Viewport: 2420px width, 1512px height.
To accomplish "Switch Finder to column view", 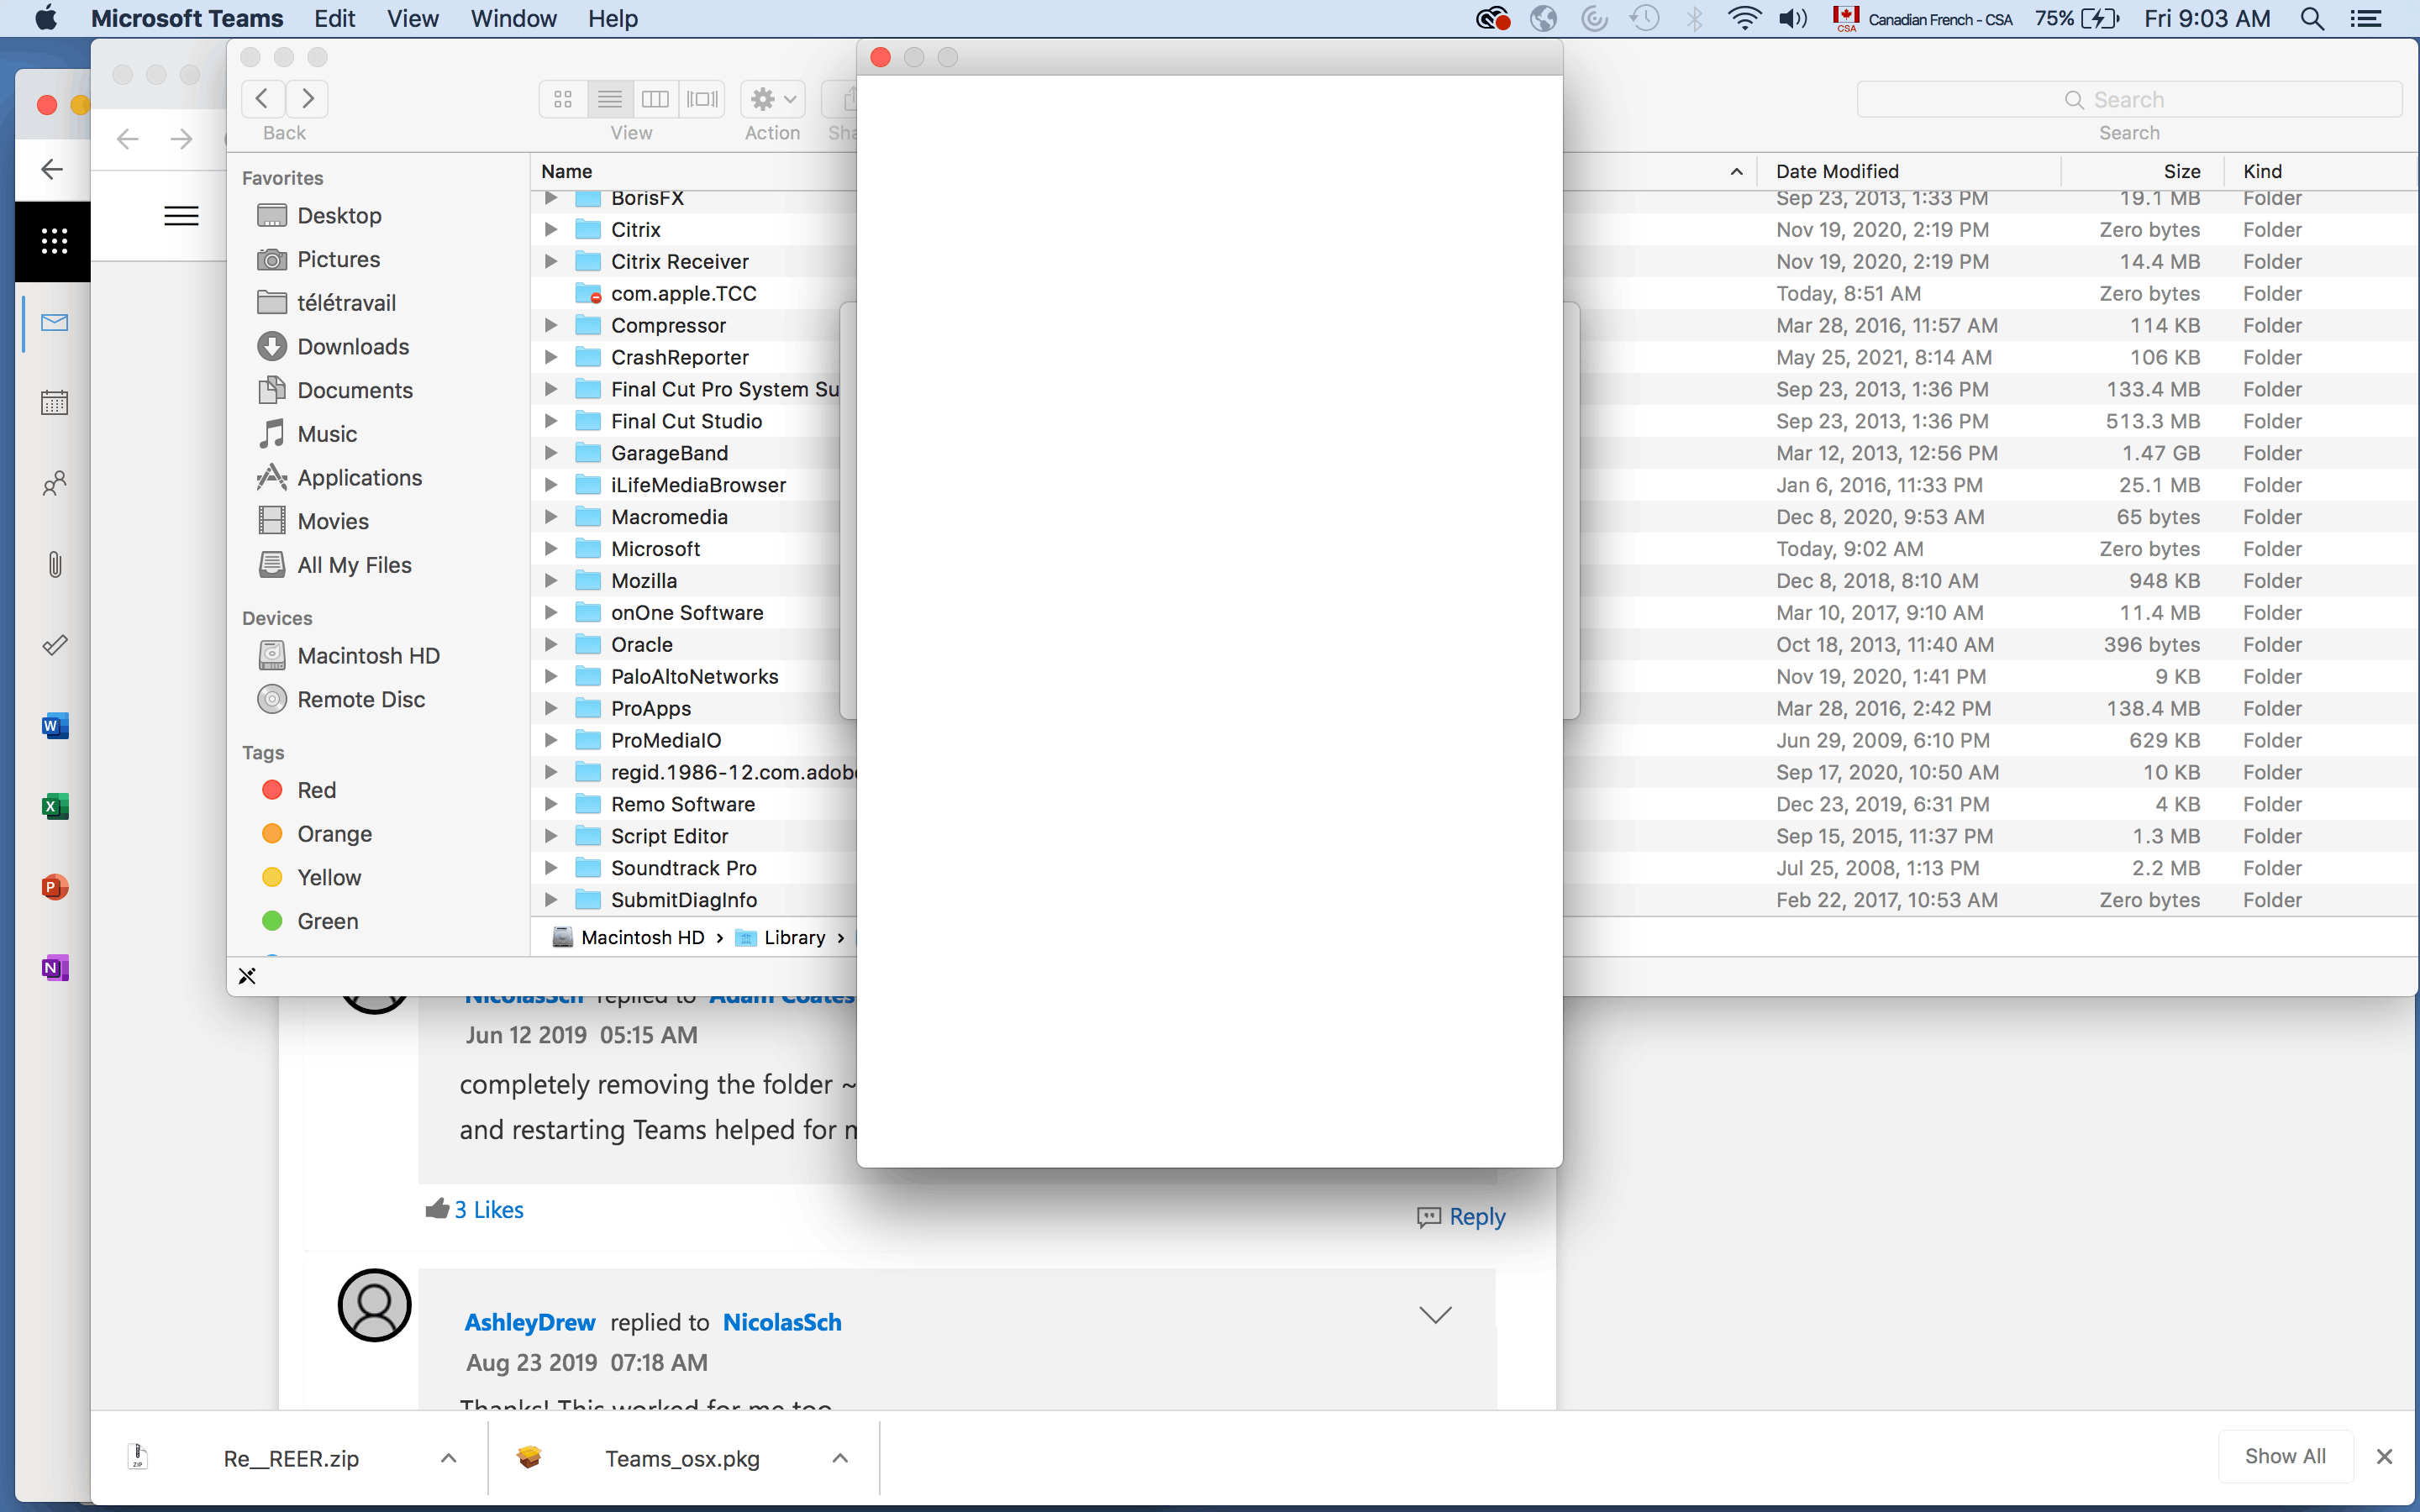I will 655,99.
